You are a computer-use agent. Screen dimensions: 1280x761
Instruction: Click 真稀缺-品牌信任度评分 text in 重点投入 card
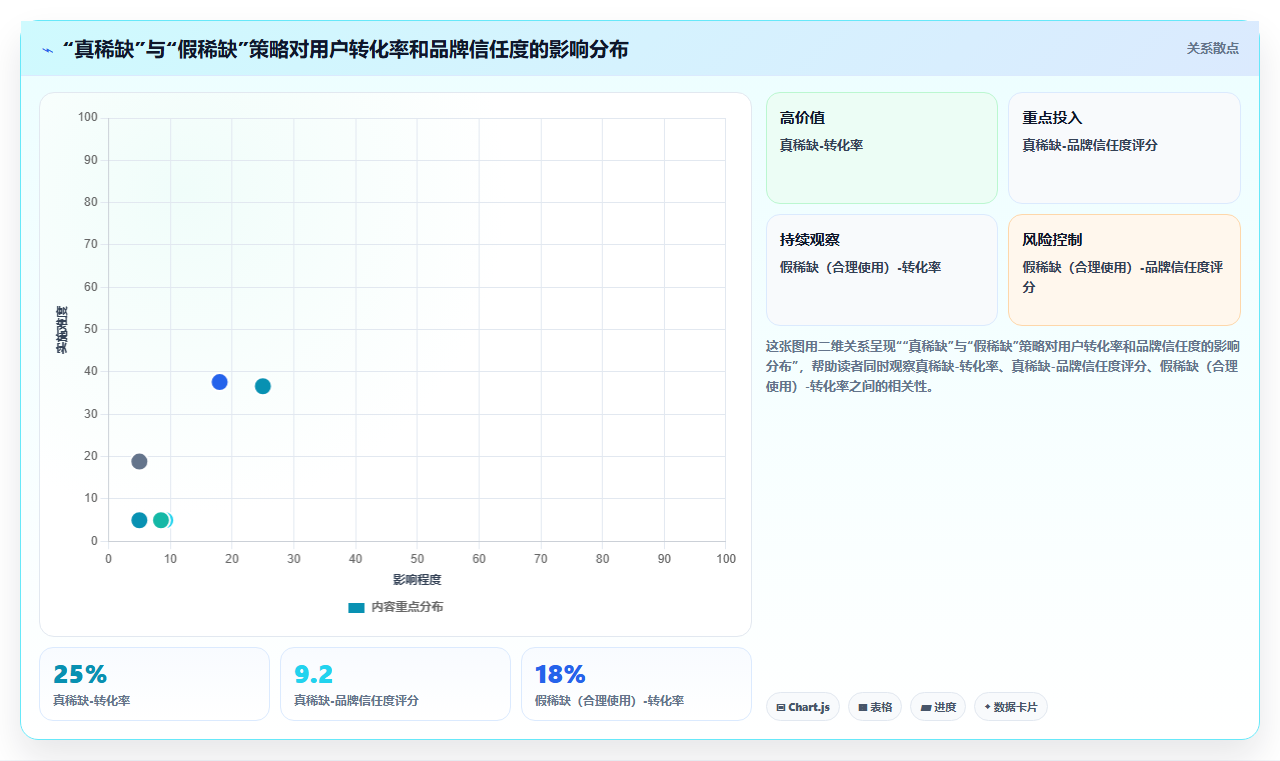tap(1090, 145)
